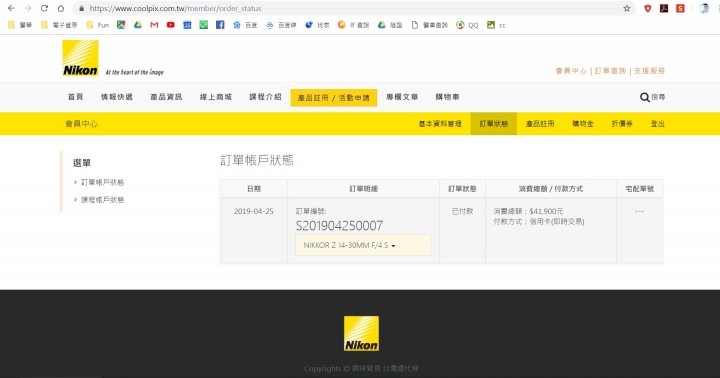Image resolution: width=720 pixels, height=378 pixels.
Task: Click the order date 2019-04-25
Action: click(x=253, y=211)
